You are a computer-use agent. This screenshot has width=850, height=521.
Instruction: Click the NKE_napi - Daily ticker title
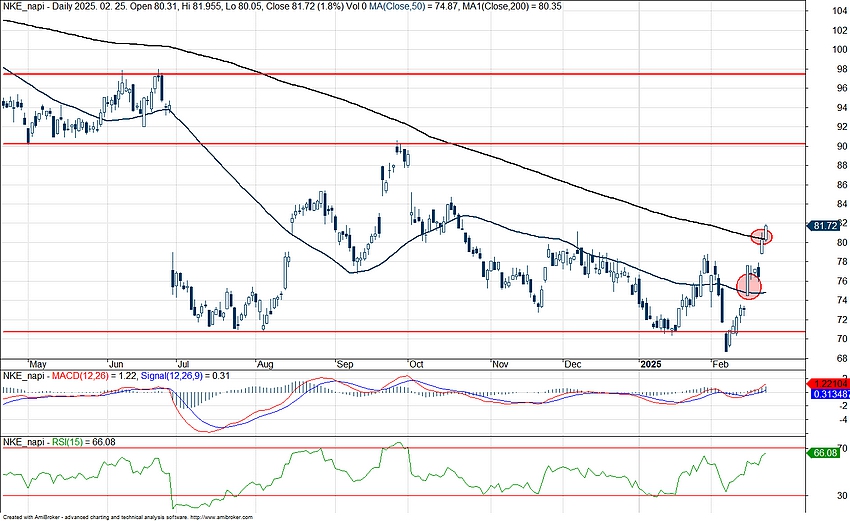37,7
